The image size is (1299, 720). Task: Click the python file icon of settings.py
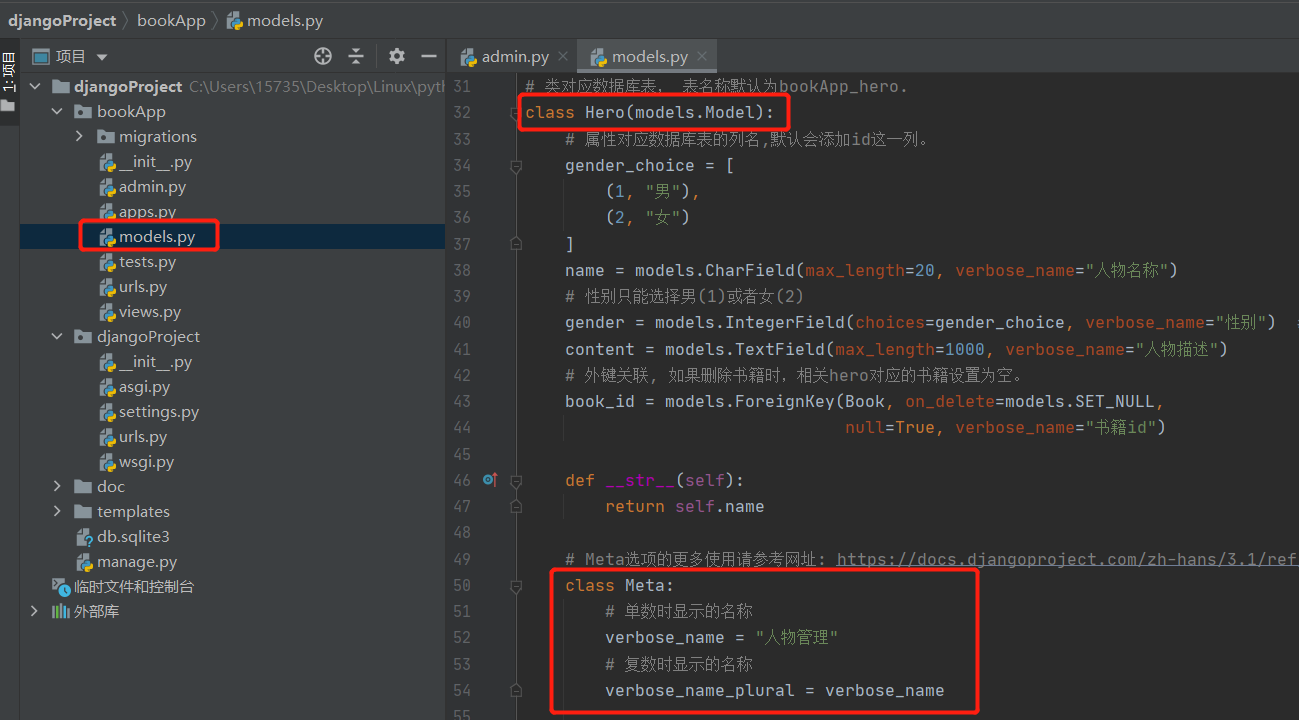click(106, 412)
